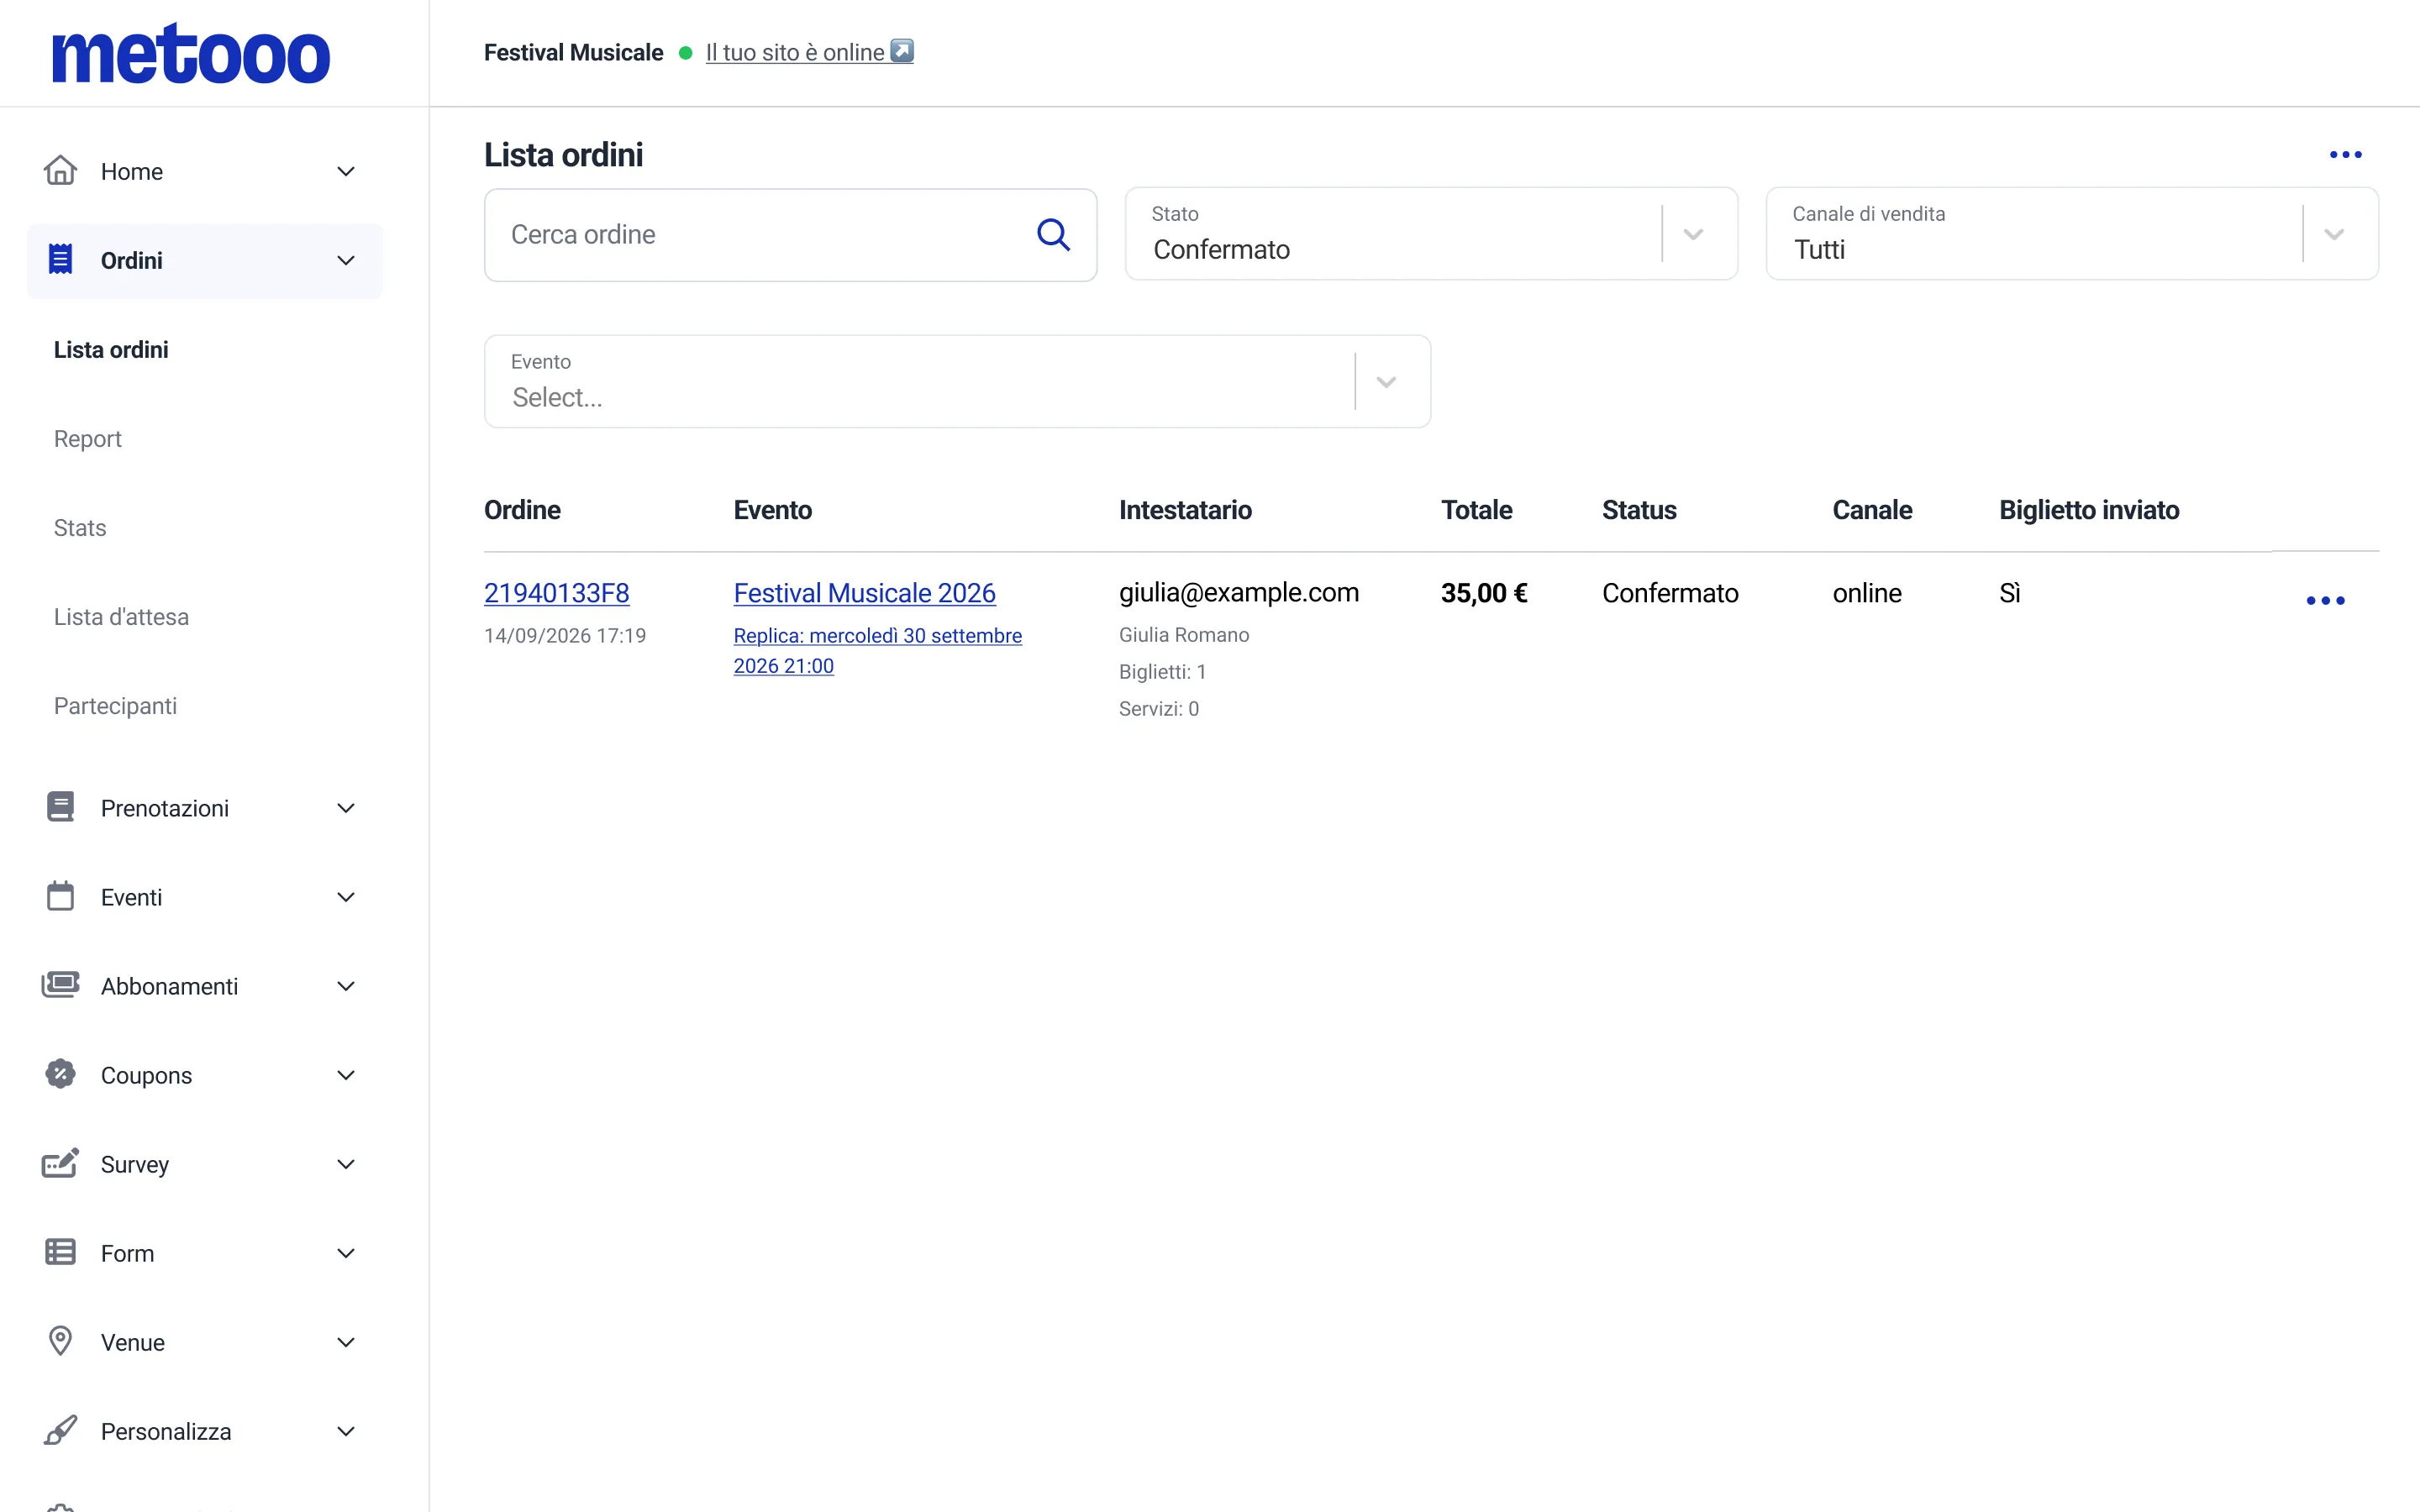The height and width of the screenshot is (1512, 2420).
Task: Expand the Form chevron
Action: point(346,1253)
